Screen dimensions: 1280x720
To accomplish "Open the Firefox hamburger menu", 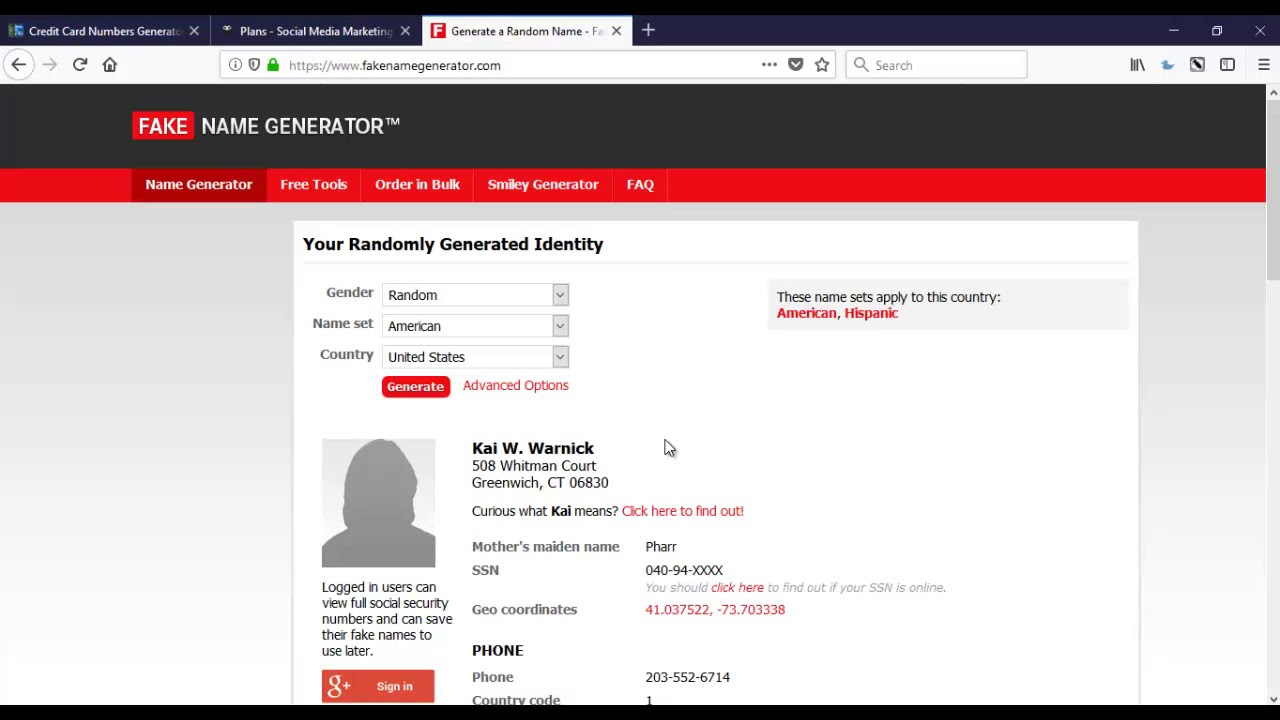I will point(1263,65).
